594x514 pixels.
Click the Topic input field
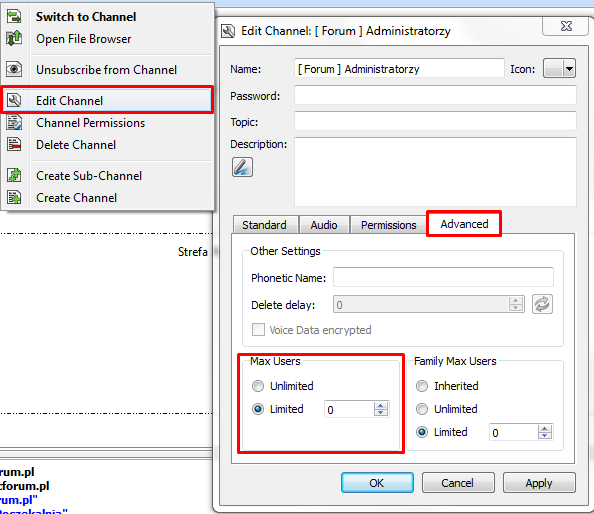[x=435, y=121]
